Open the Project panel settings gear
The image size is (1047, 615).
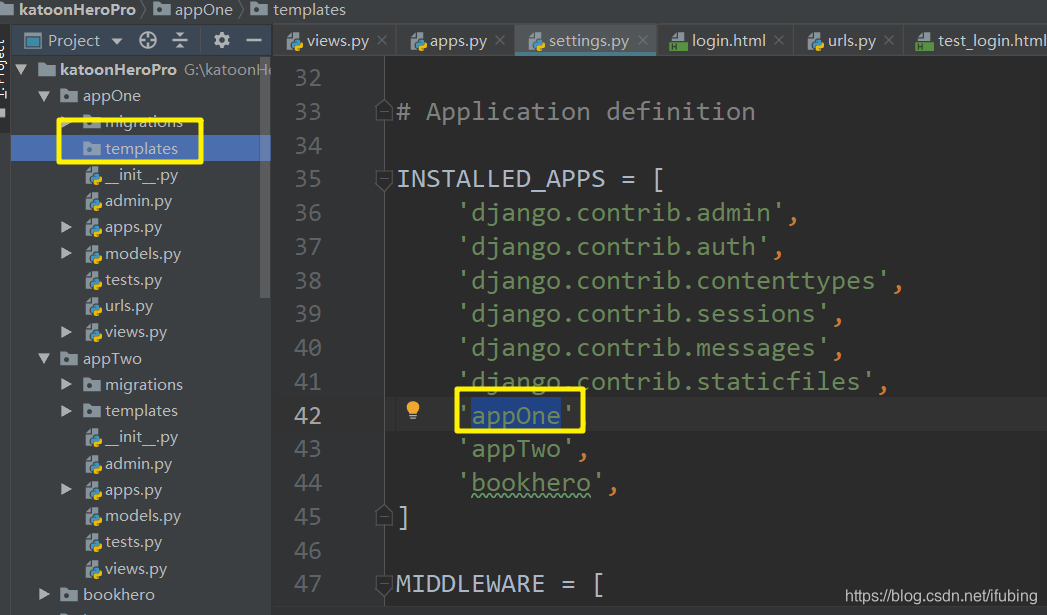pyautogui.click(x=222, y=41)
